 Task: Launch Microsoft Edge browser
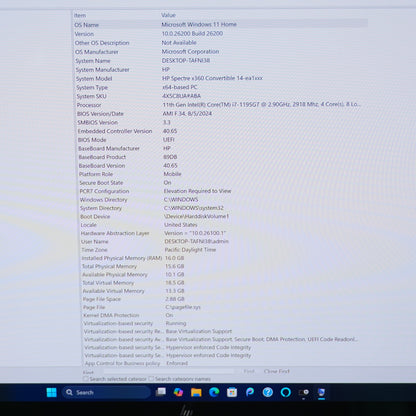coord(214,392)
